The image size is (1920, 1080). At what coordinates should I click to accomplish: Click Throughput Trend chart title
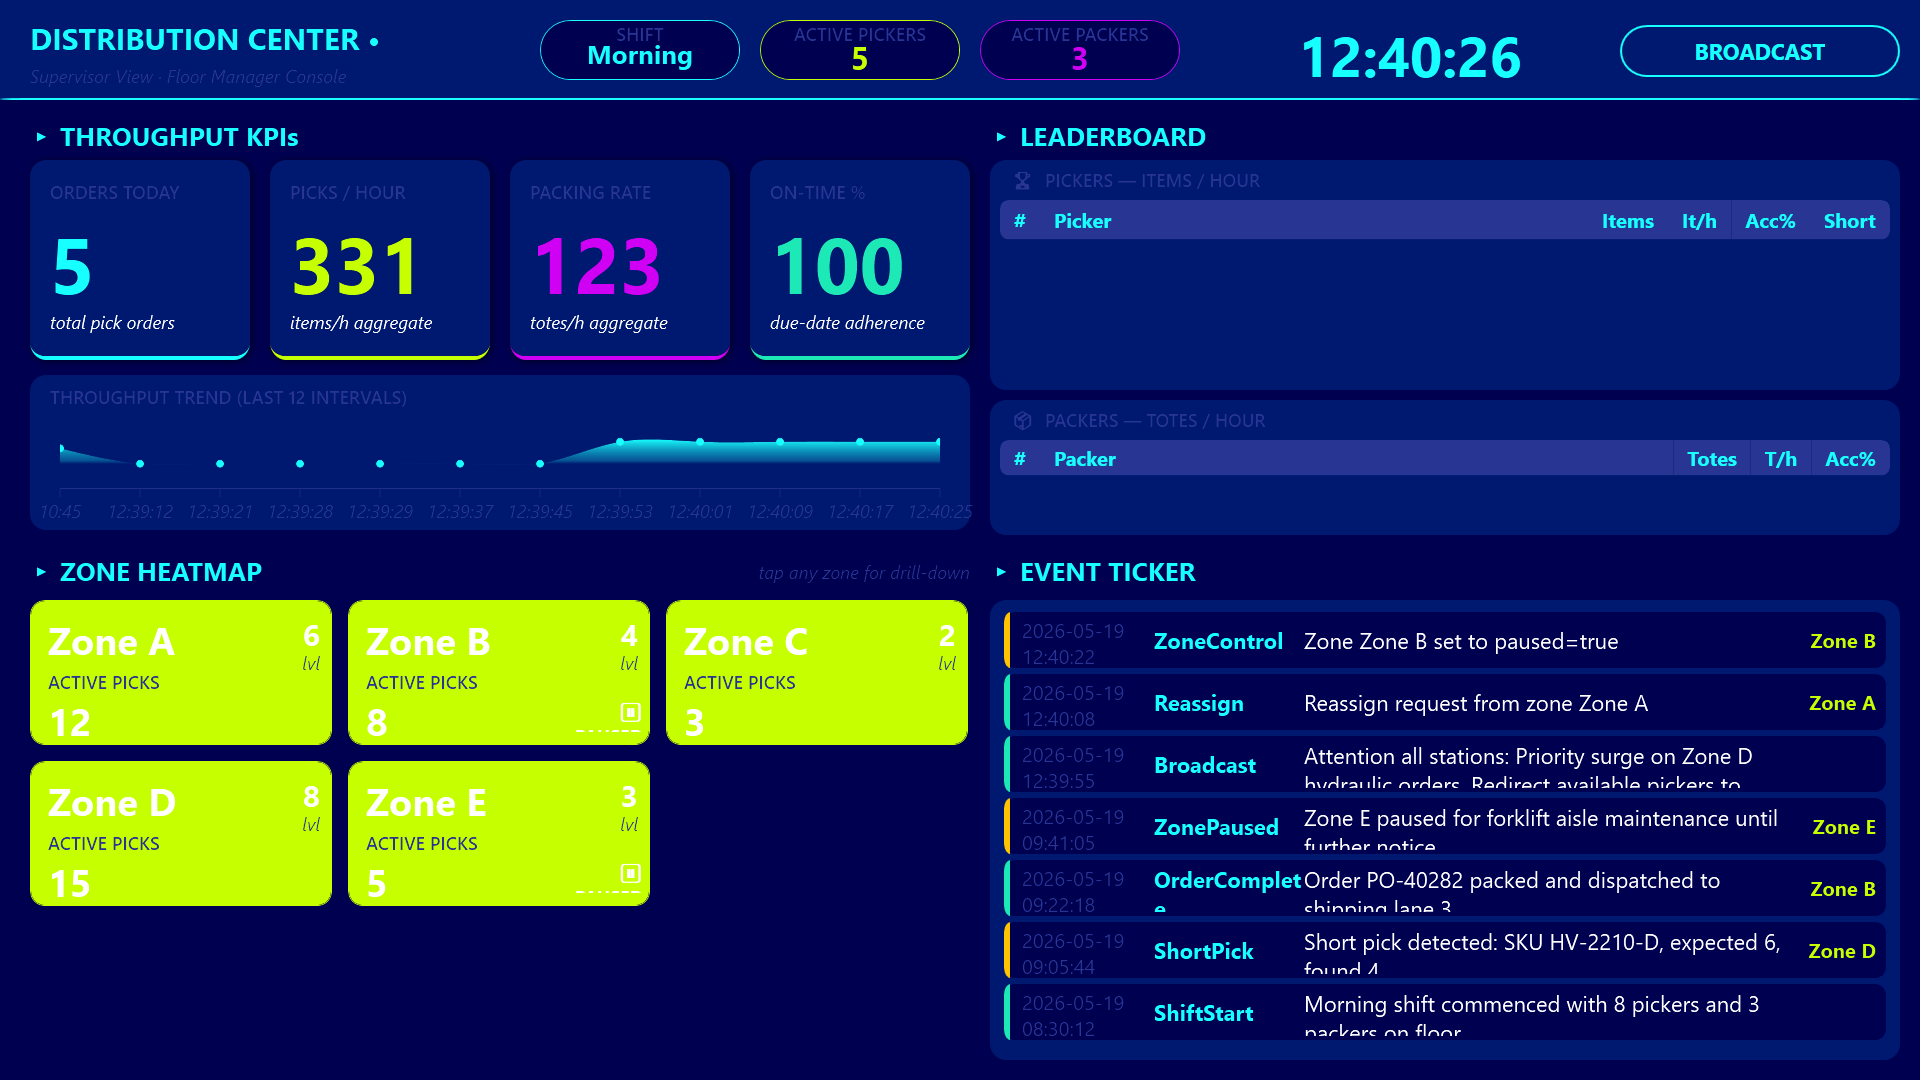(x=228, y=398)
